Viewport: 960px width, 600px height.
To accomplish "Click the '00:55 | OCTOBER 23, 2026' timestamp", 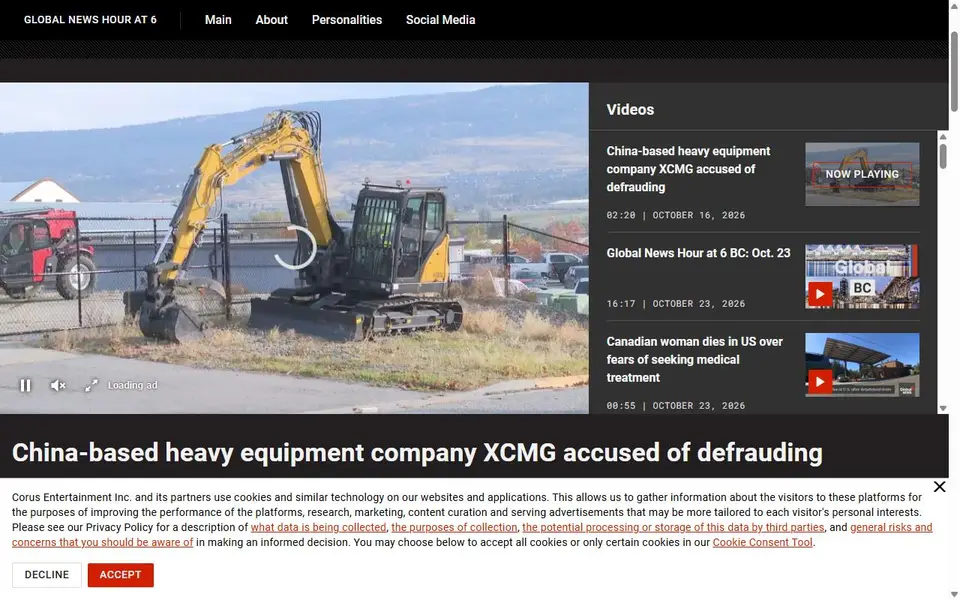I will coord(675,406).
